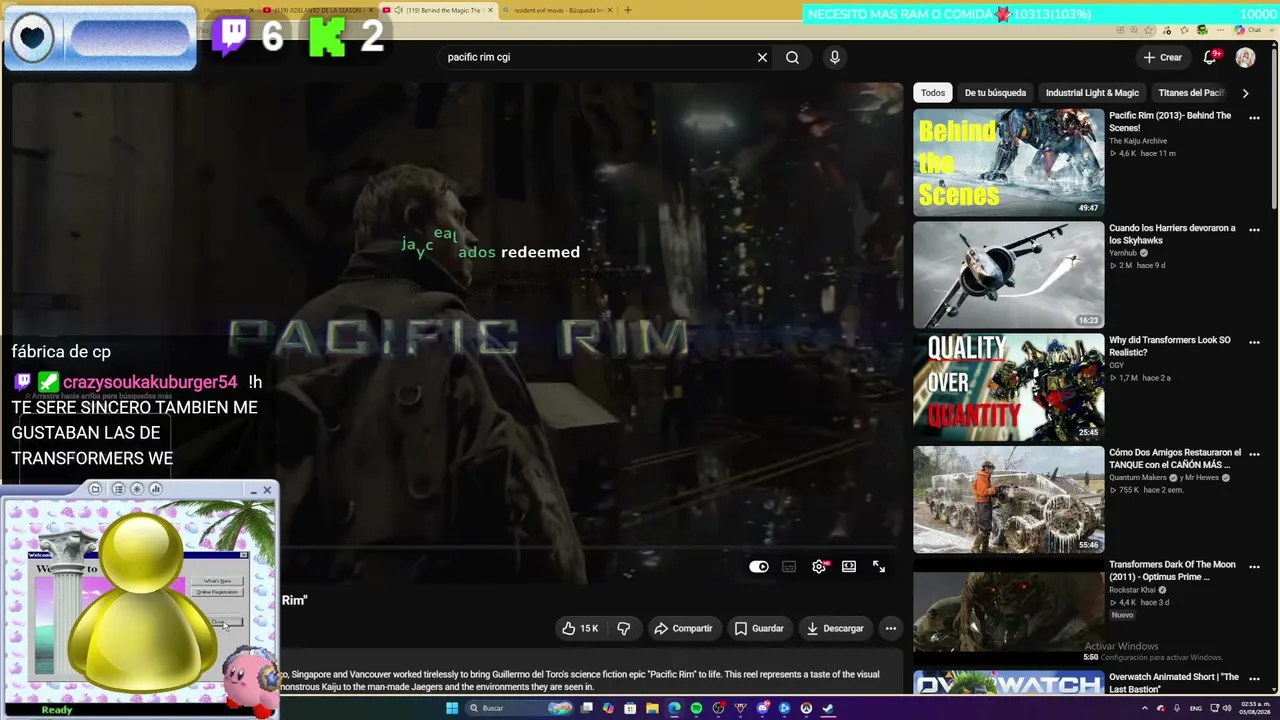Screen dimensions: 1280x720
Task: Click the sun-shaped icon in the overlay widget header
Action: 137,489
